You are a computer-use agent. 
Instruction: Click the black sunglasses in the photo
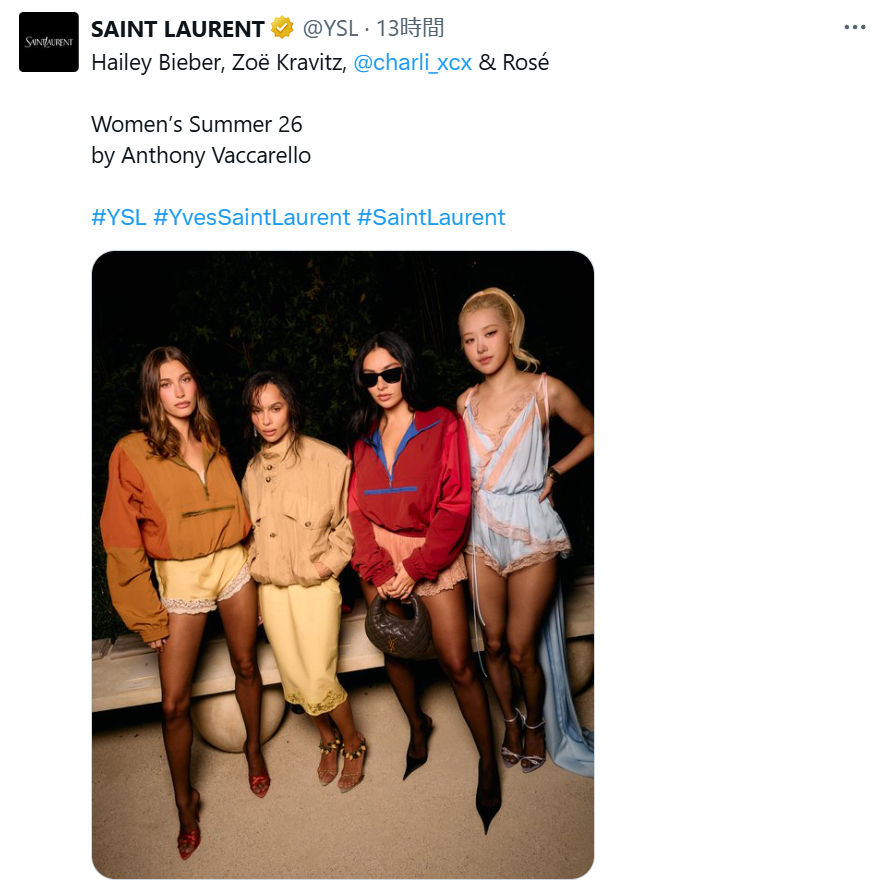click(x=381, y=378)
